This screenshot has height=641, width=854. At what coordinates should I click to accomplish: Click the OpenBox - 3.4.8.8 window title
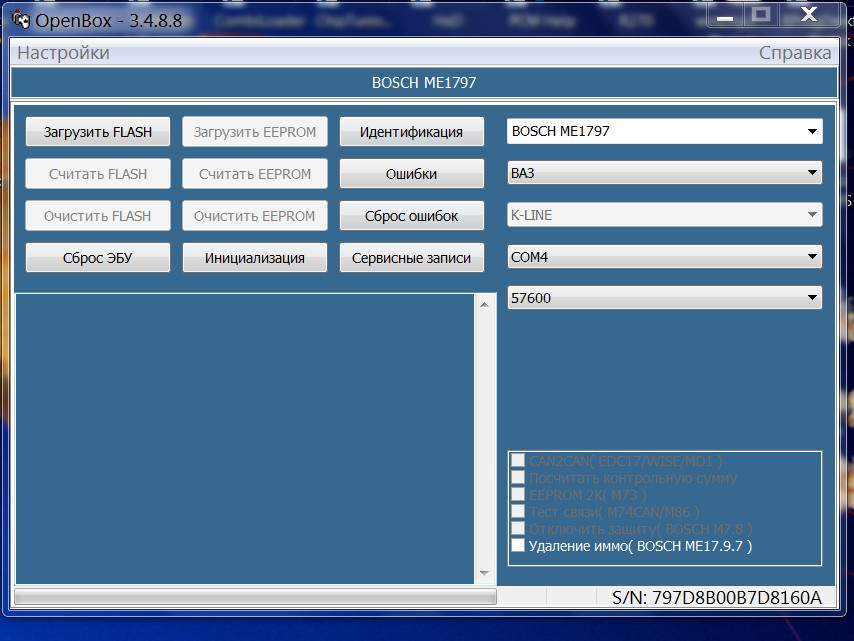(108, 21)
